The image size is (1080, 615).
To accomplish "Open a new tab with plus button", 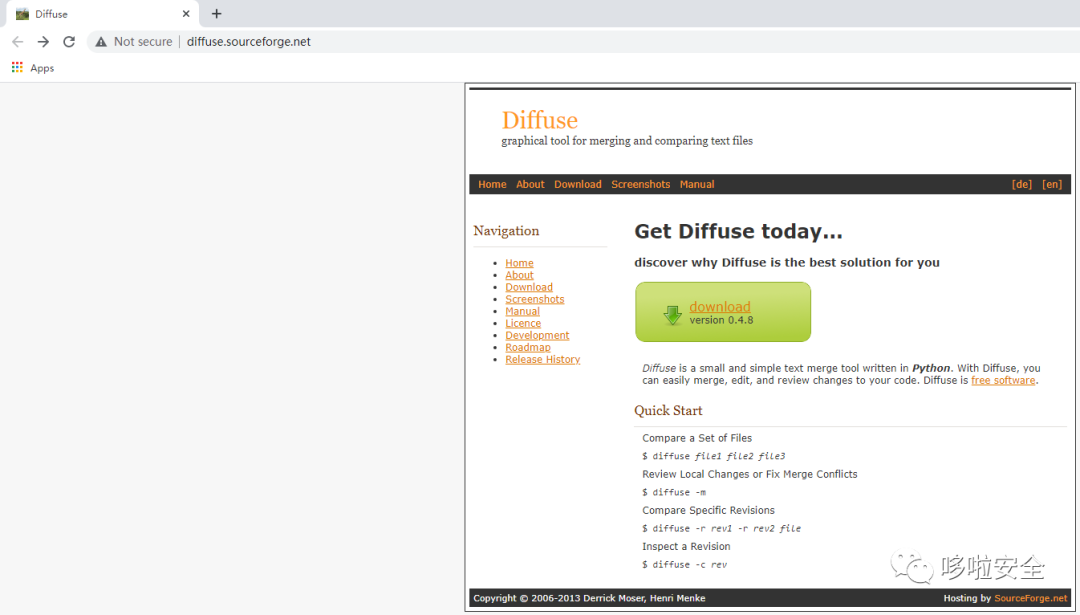I will [216, 14].
